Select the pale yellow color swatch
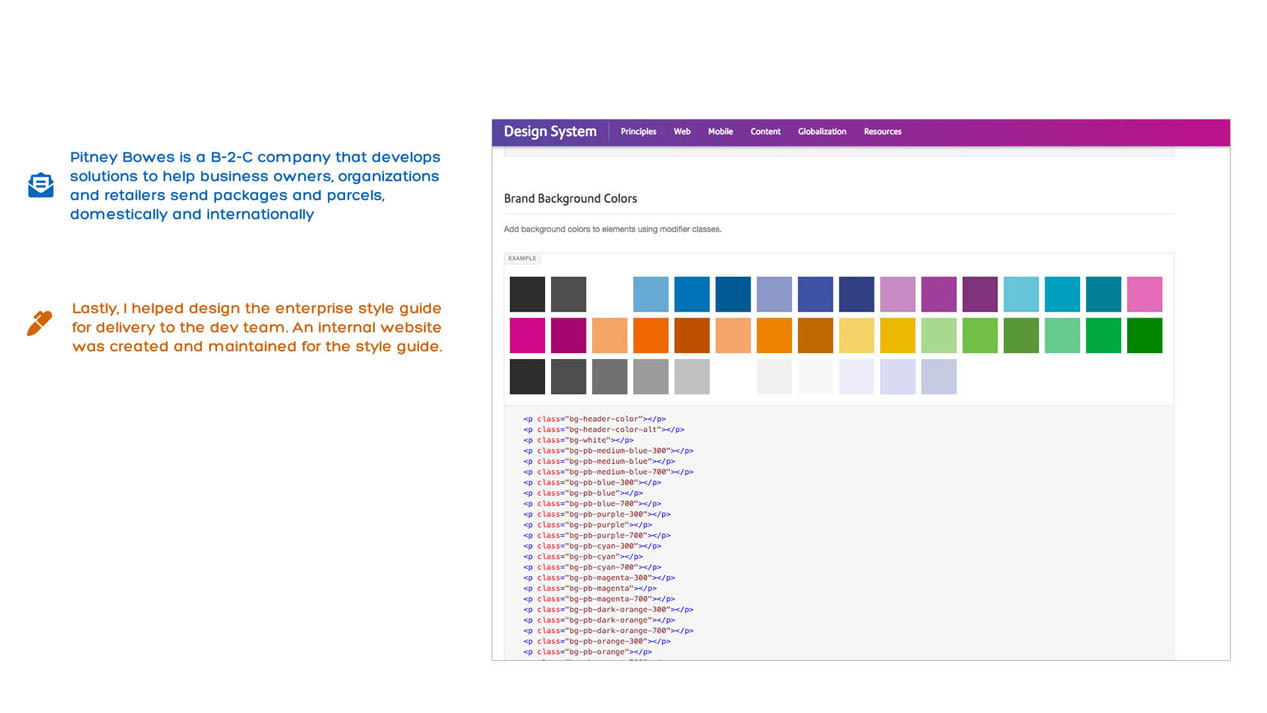Image resolution: width=1267 pixels, height=713 pixels. (x=856, y=336)
